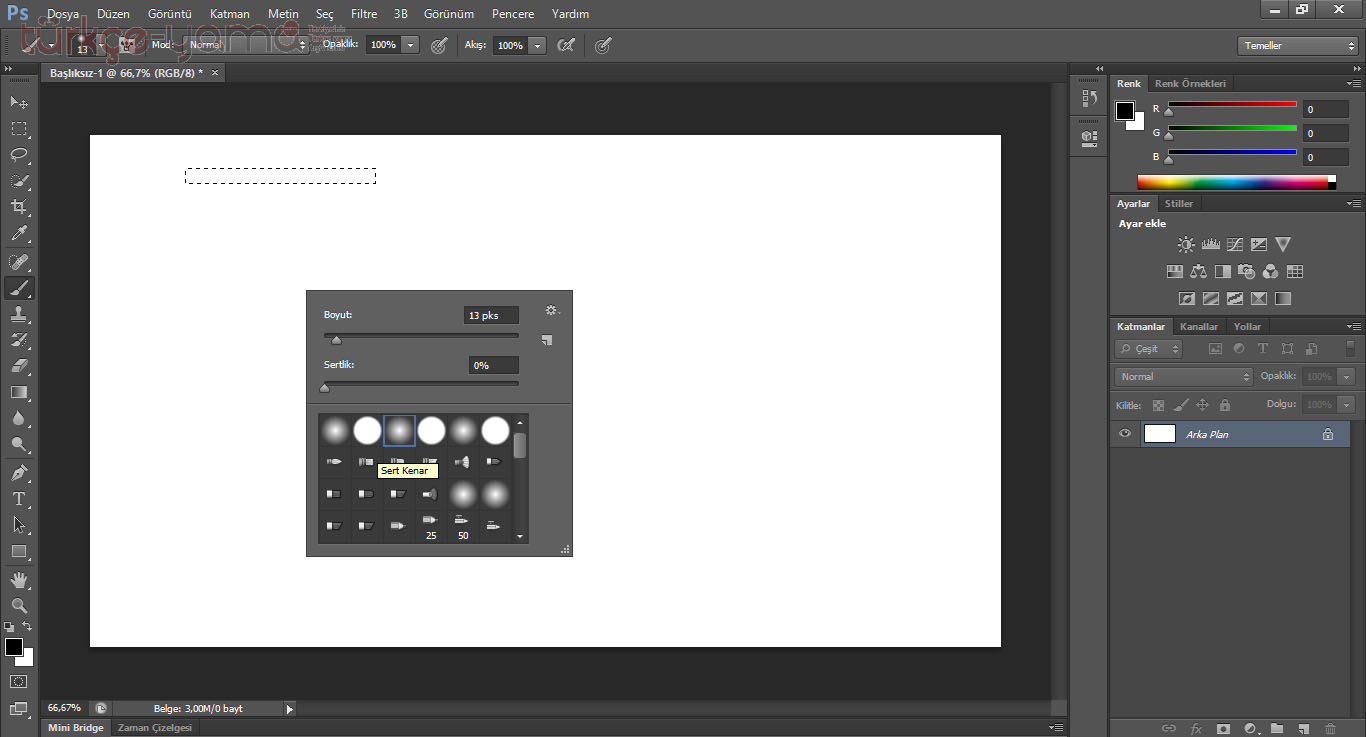Open layer styles fx button
Screen dimensions: 1366x737
point(1195,729)
